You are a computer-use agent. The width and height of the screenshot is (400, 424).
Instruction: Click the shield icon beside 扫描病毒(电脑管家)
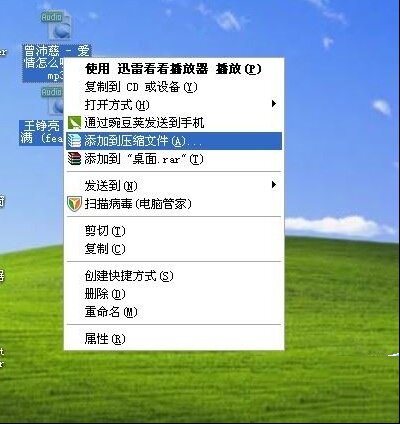74,204
